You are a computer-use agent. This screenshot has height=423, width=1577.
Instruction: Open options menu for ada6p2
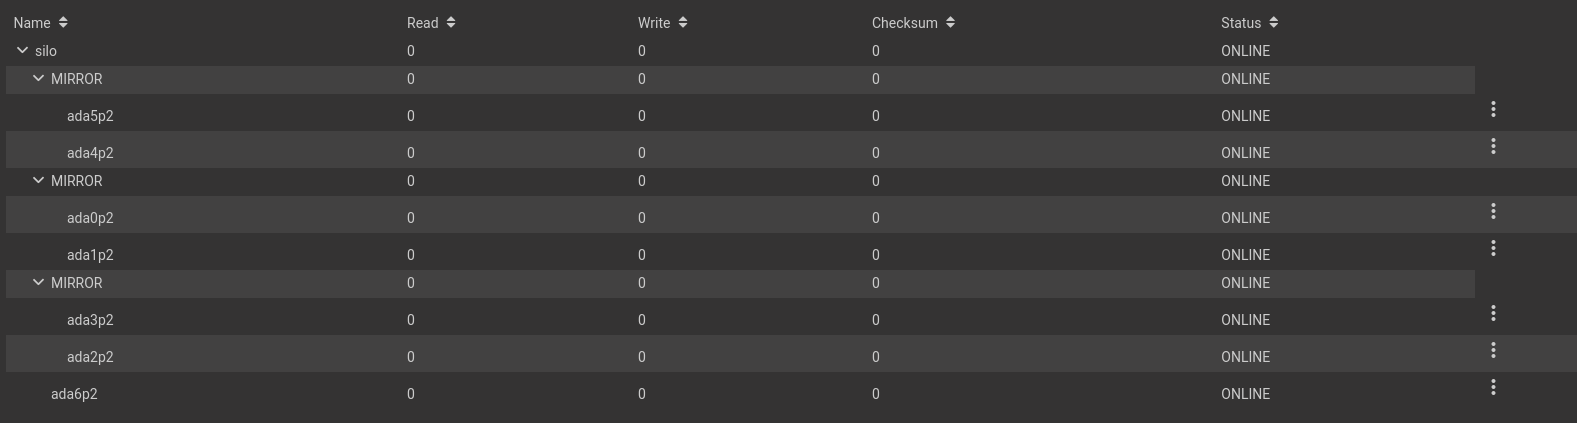pos(1493,387)
